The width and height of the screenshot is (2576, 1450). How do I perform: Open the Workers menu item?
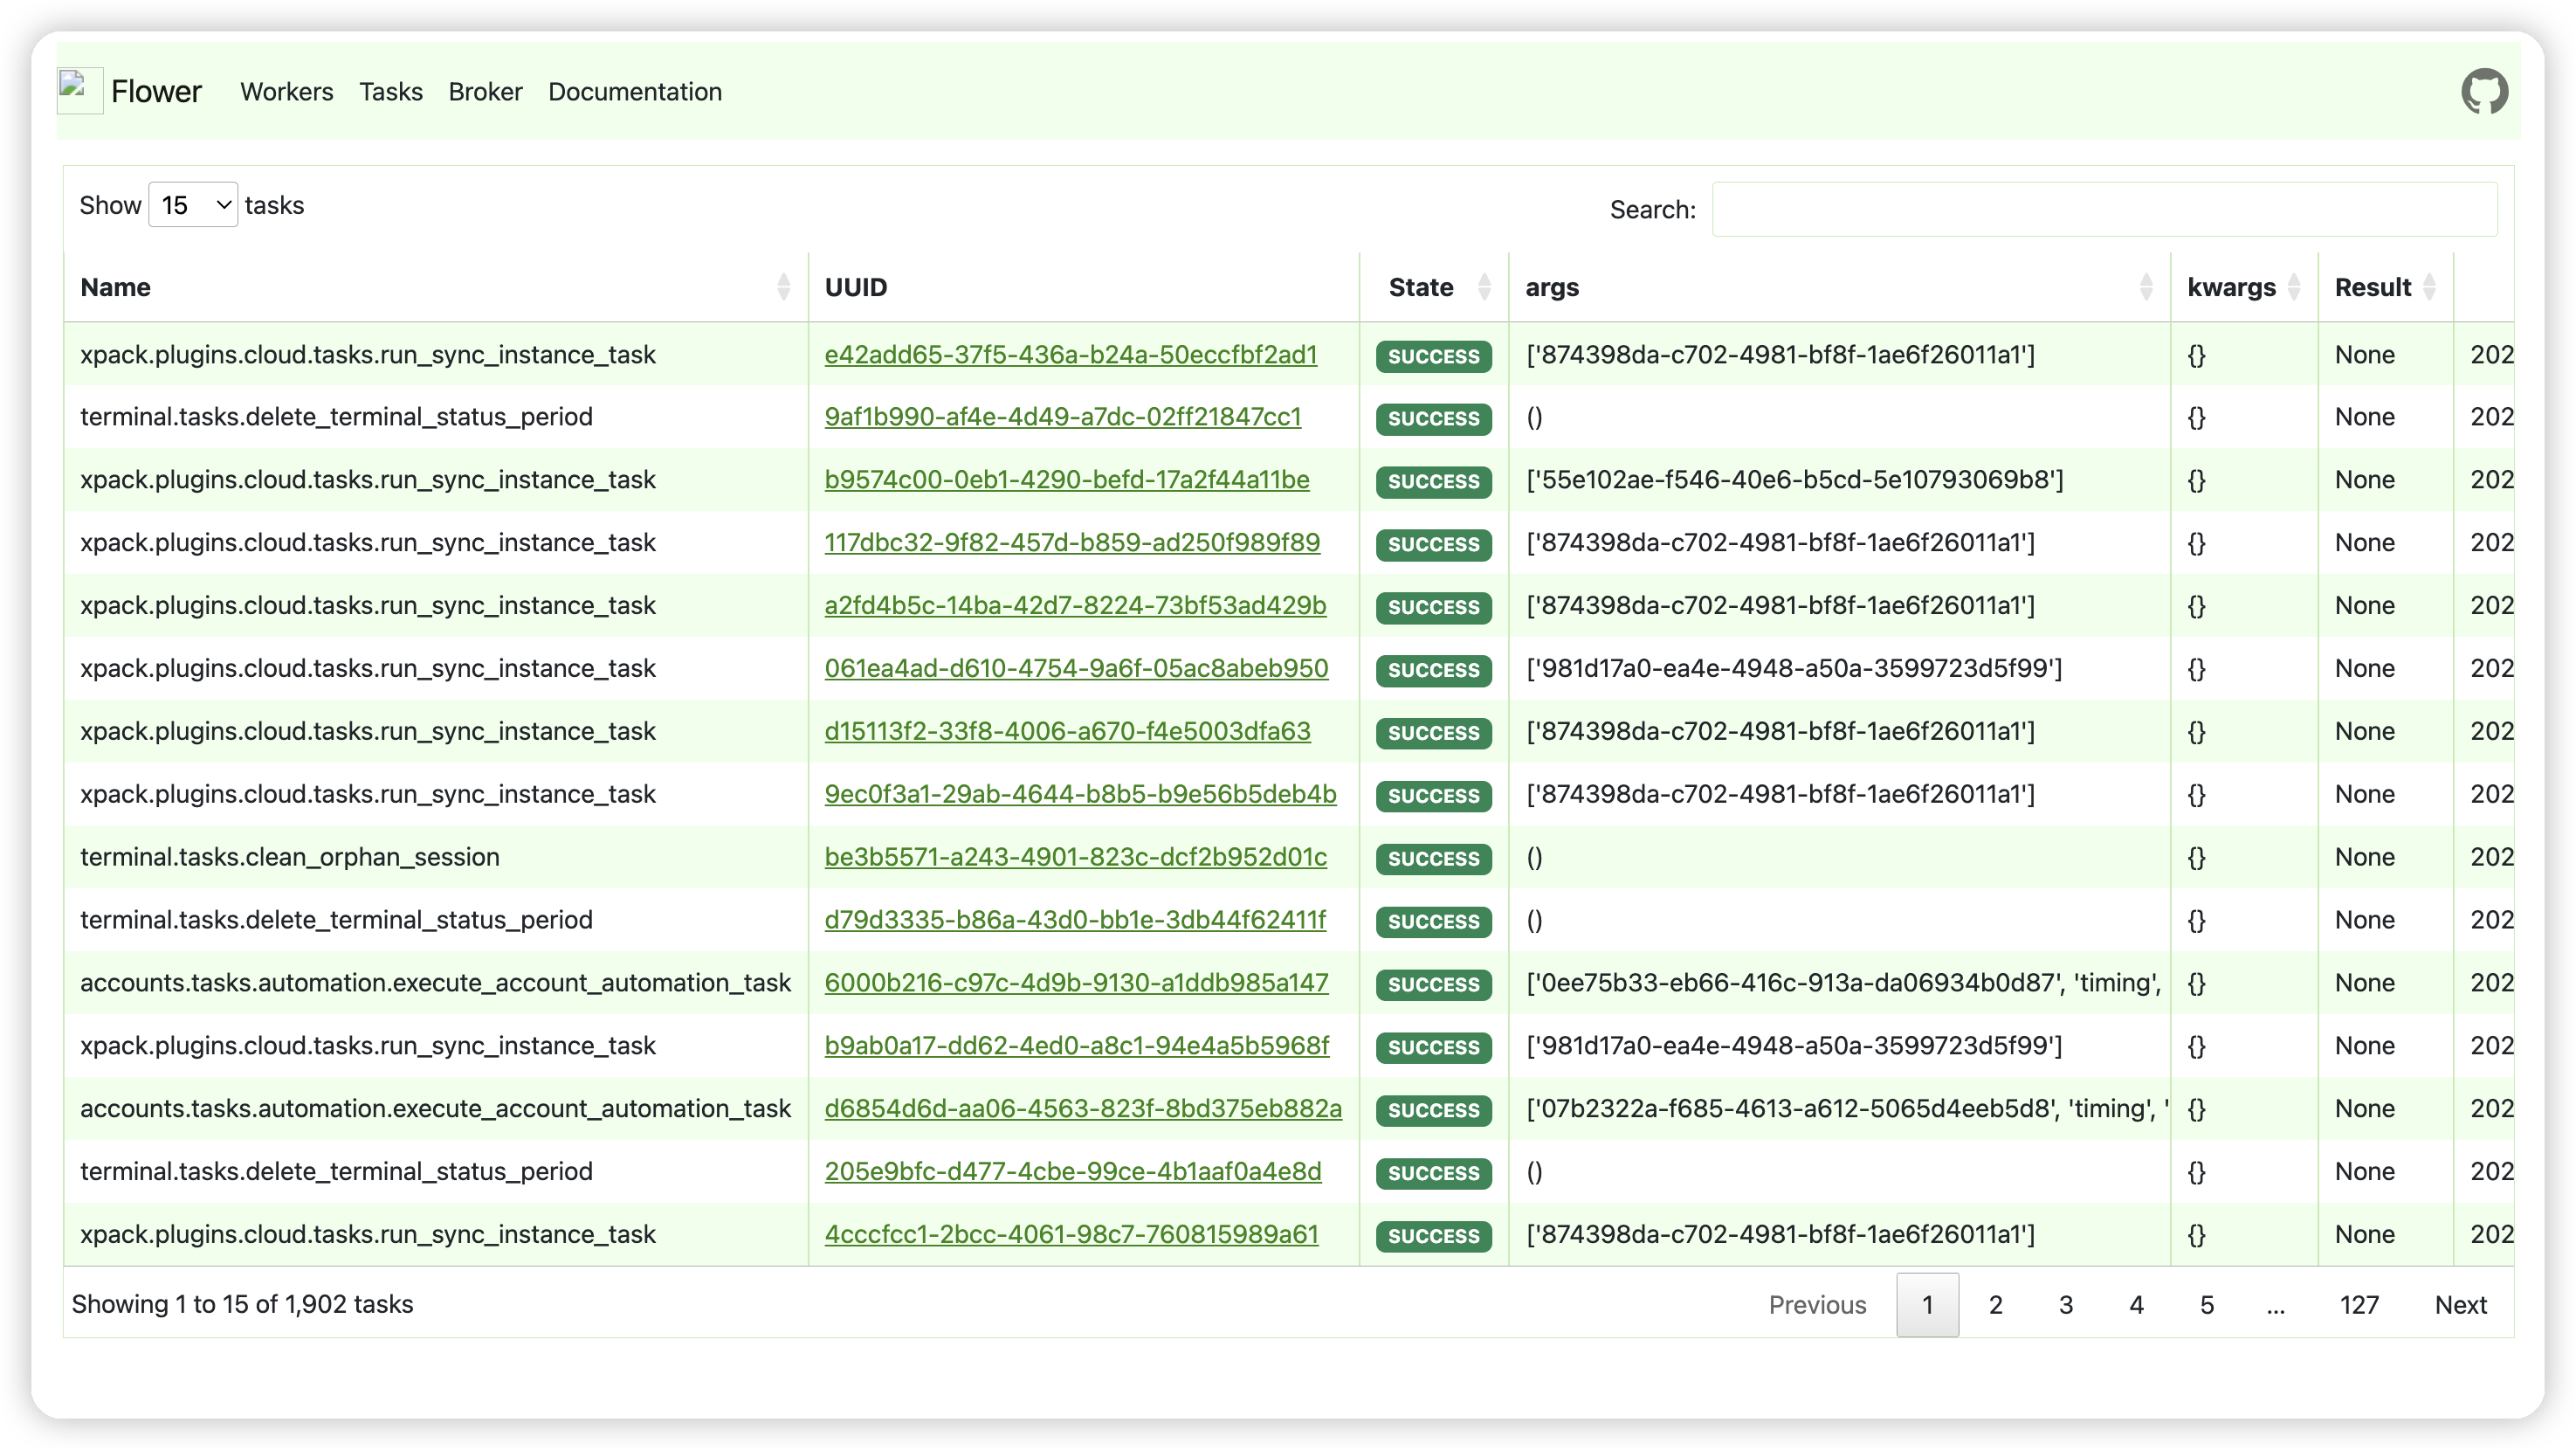(287, 91)
